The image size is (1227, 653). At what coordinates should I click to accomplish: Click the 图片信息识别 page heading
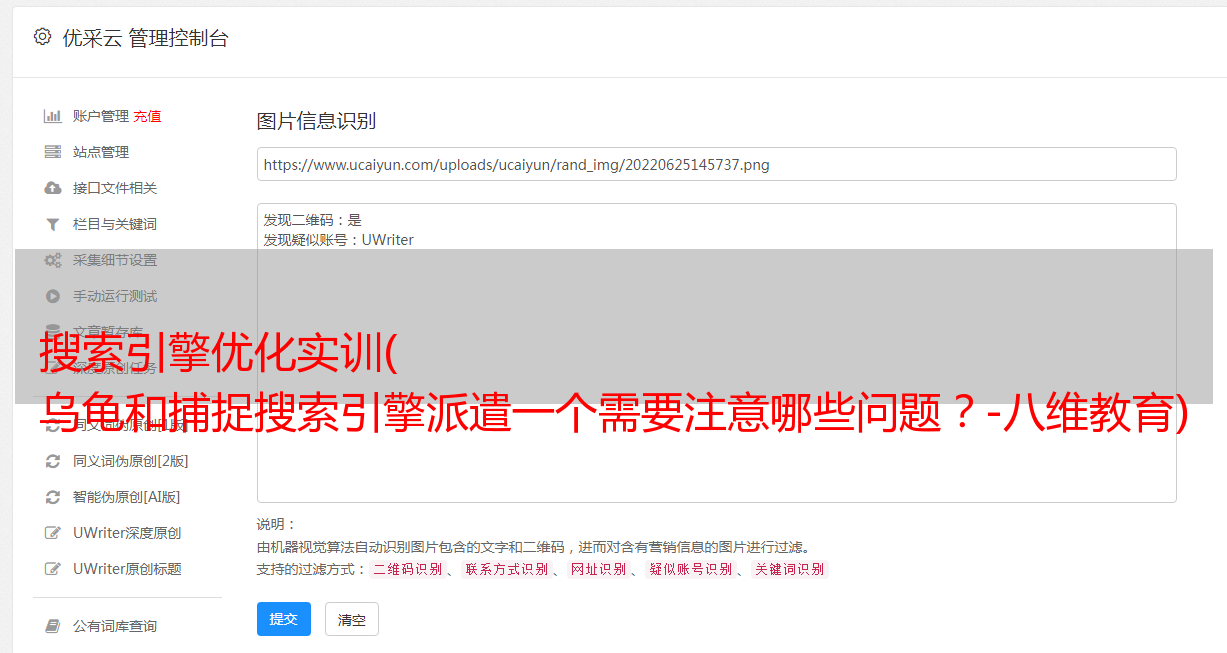pyautogui.click(x=316, y=121)
